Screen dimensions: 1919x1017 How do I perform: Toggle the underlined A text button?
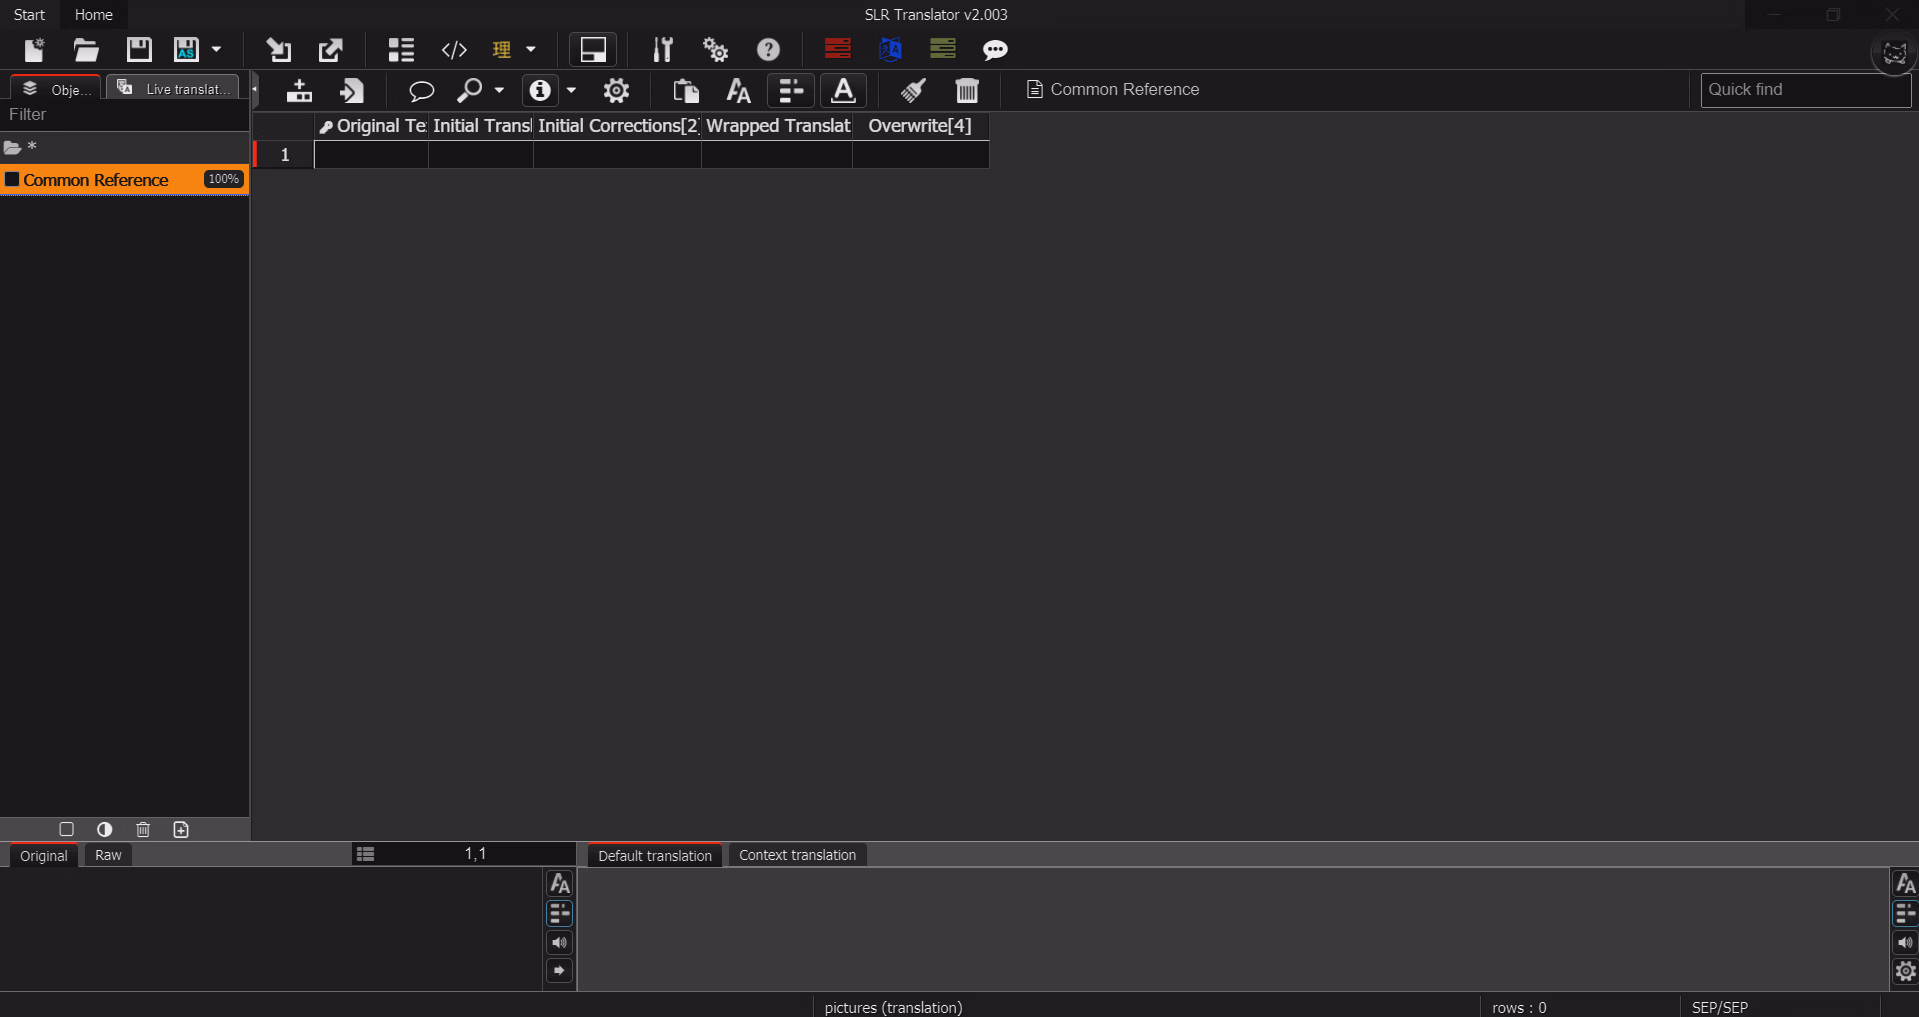coord(843,91)
